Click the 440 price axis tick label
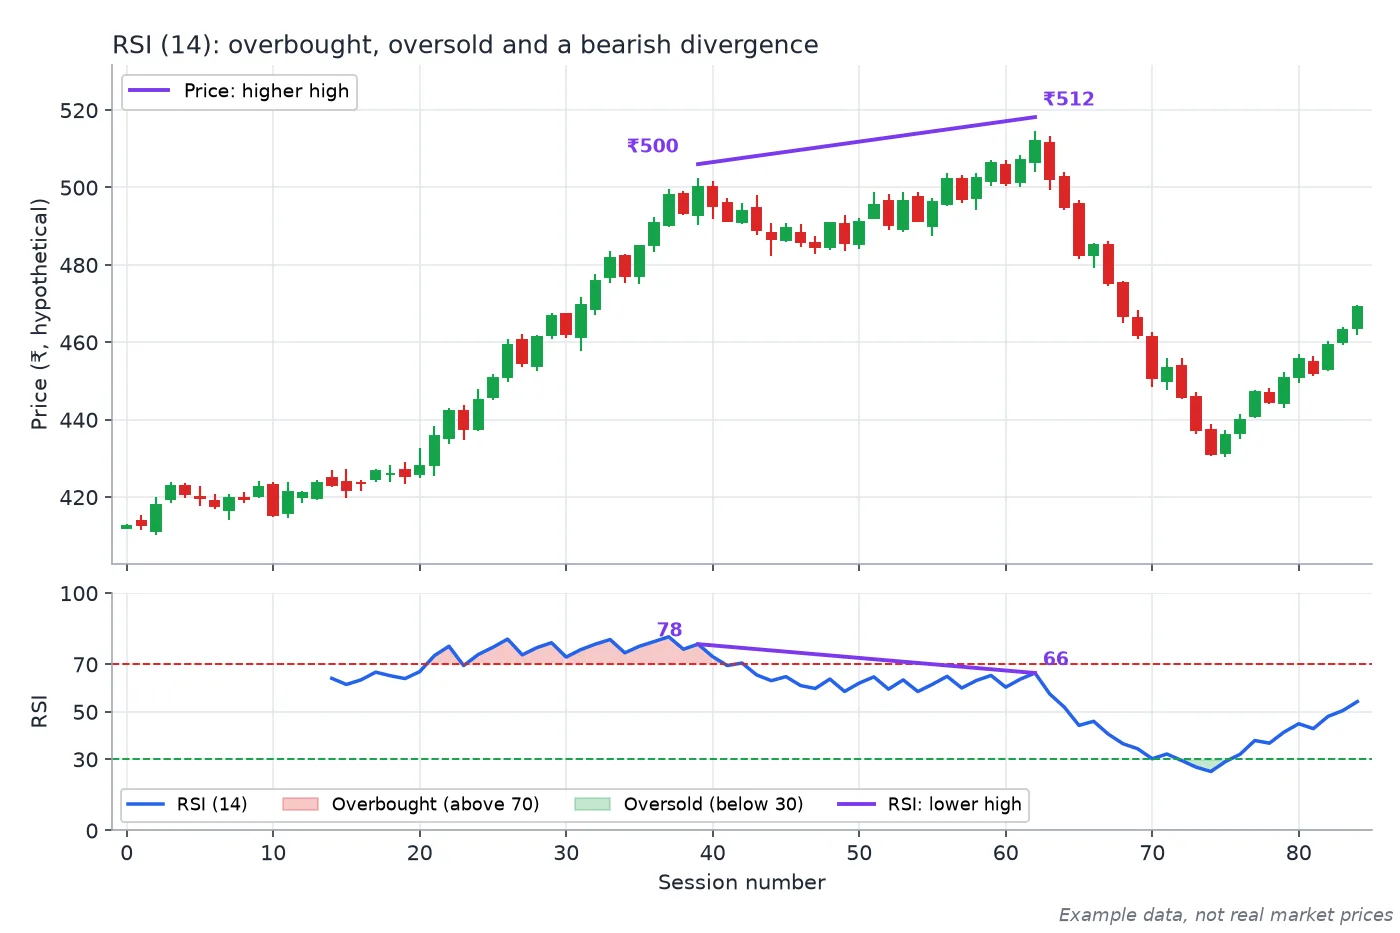Screen dimensions: 1400x933 point(79,421)
